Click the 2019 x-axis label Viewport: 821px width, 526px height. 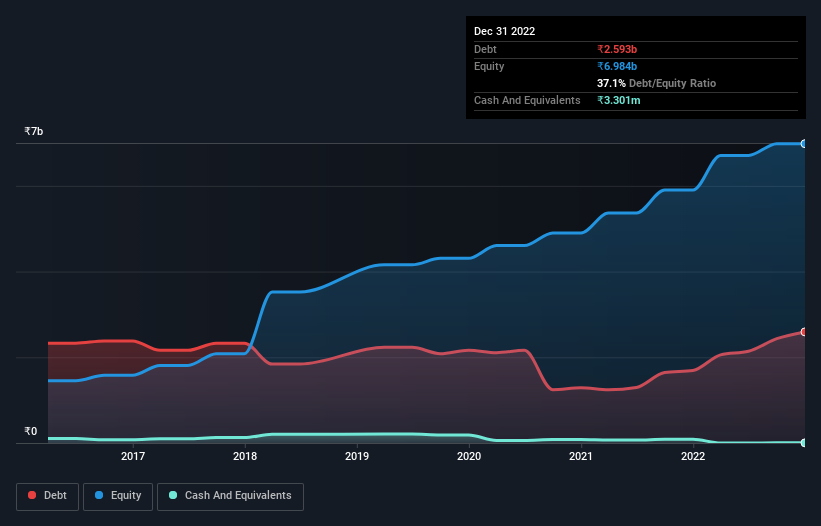point(357,456)
